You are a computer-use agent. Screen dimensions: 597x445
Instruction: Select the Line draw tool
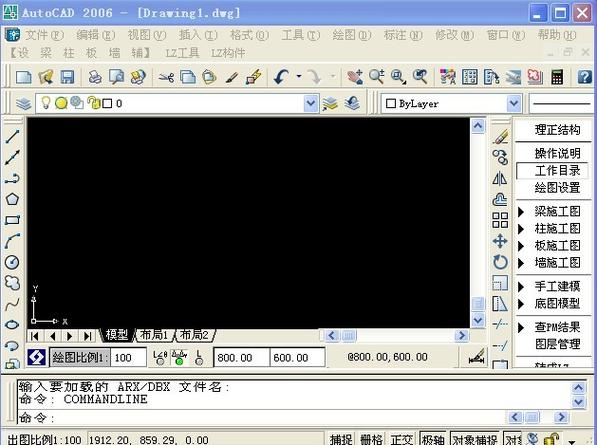(x=12, y=136)
